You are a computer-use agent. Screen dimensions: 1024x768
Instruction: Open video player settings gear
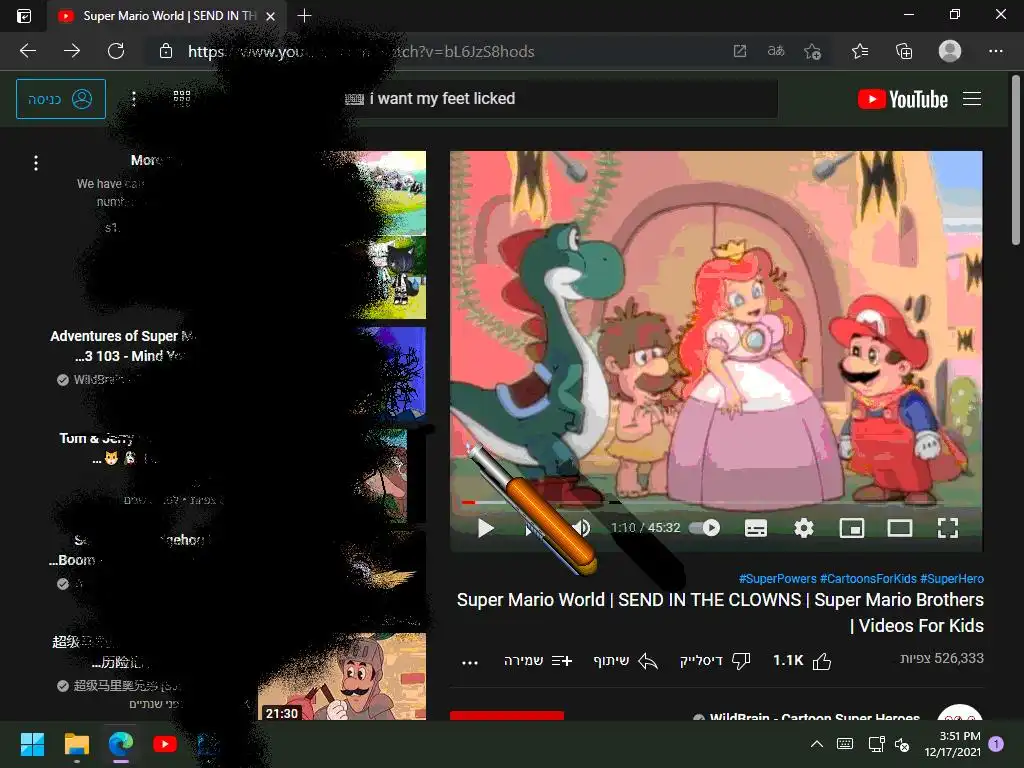click(803, 528)
